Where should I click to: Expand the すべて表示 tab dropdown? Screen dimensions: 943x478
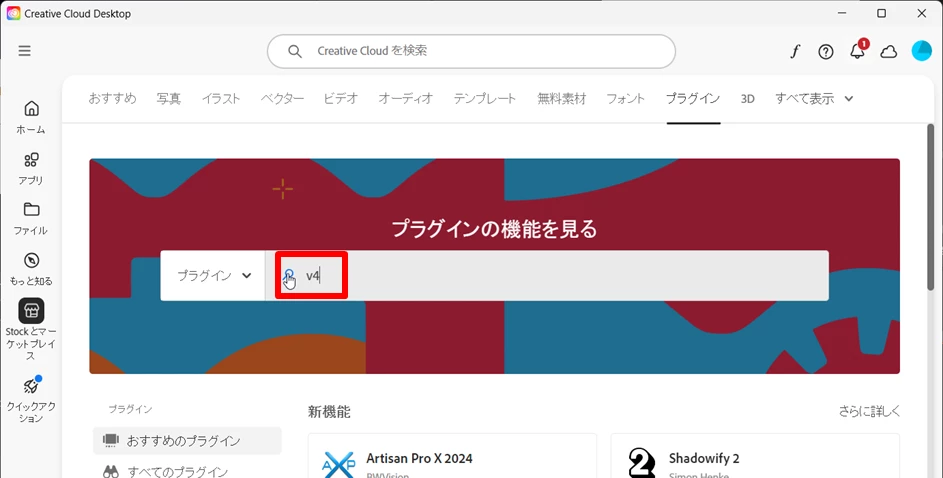tap(814, 99)
